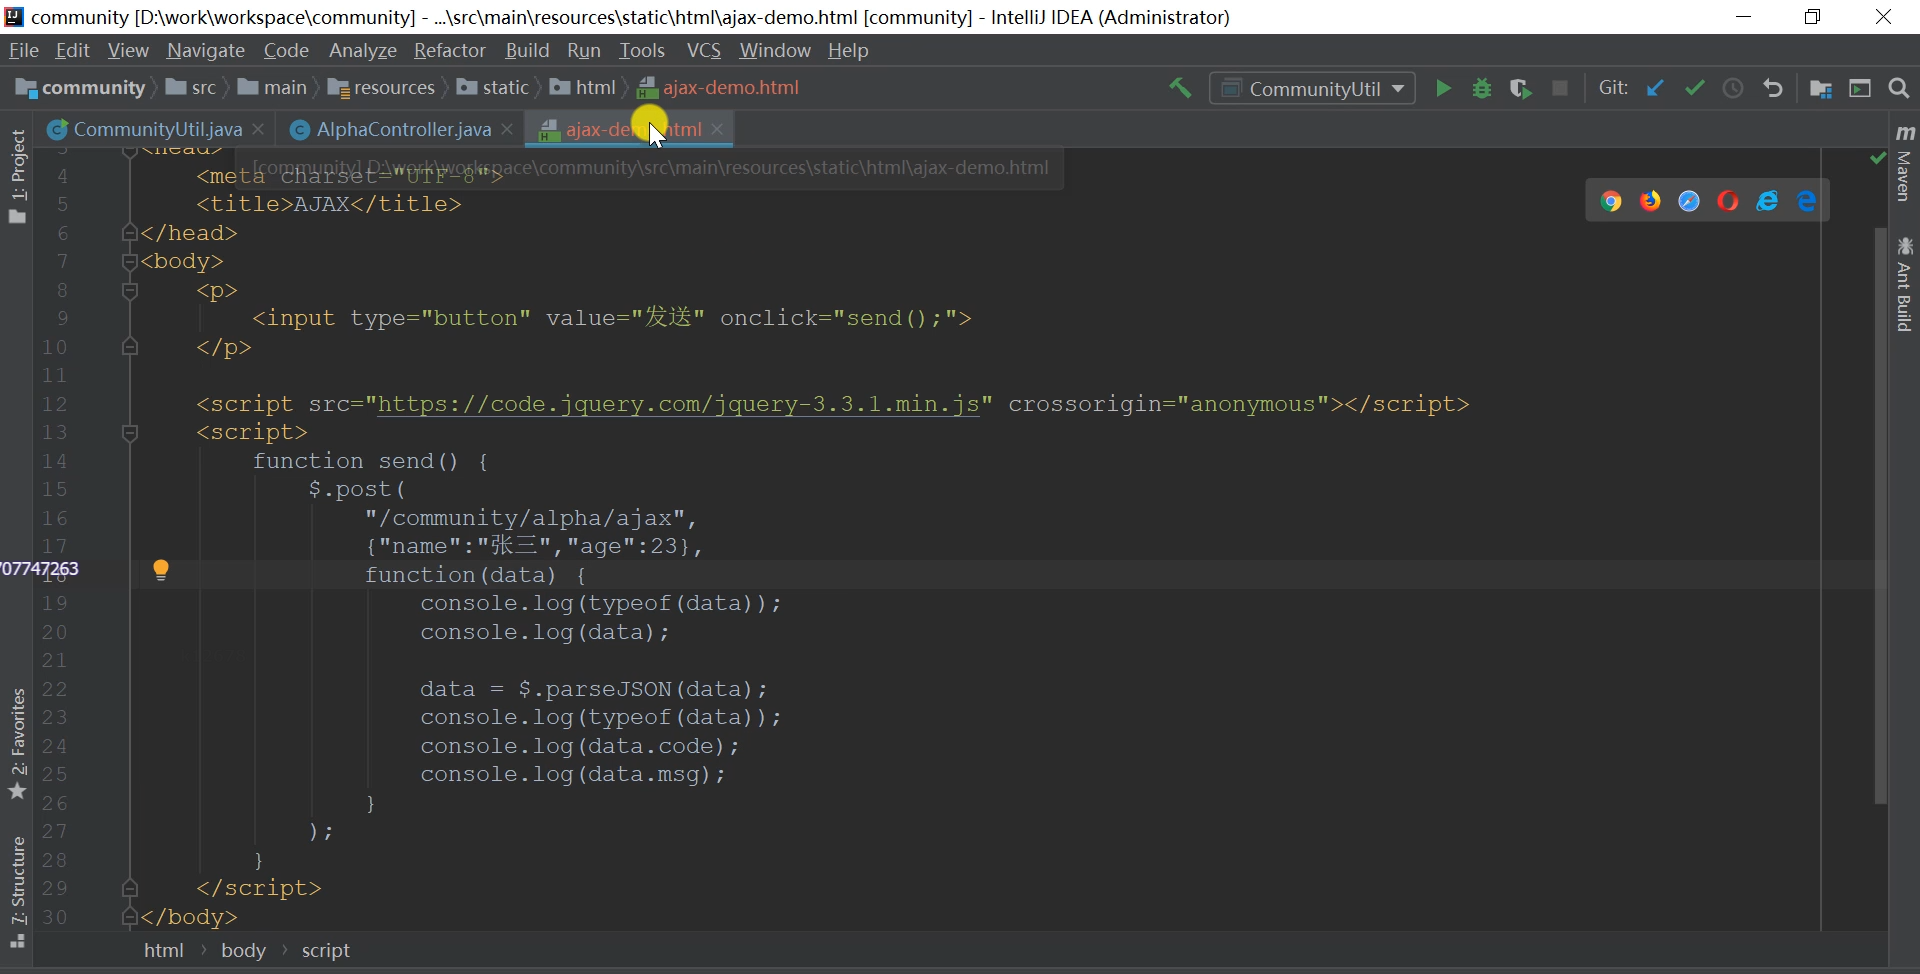Viewport: 1920px width, 974px height.
Task: Click line number 12 in the gutter
Action: (54, 404)
